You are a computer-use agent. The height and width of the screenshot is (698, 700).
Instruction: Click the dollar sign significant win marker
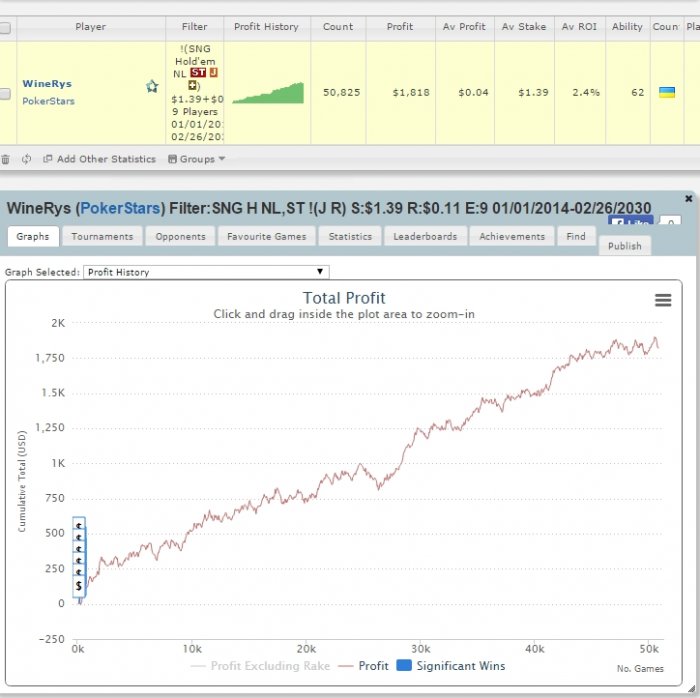(79, 586)
